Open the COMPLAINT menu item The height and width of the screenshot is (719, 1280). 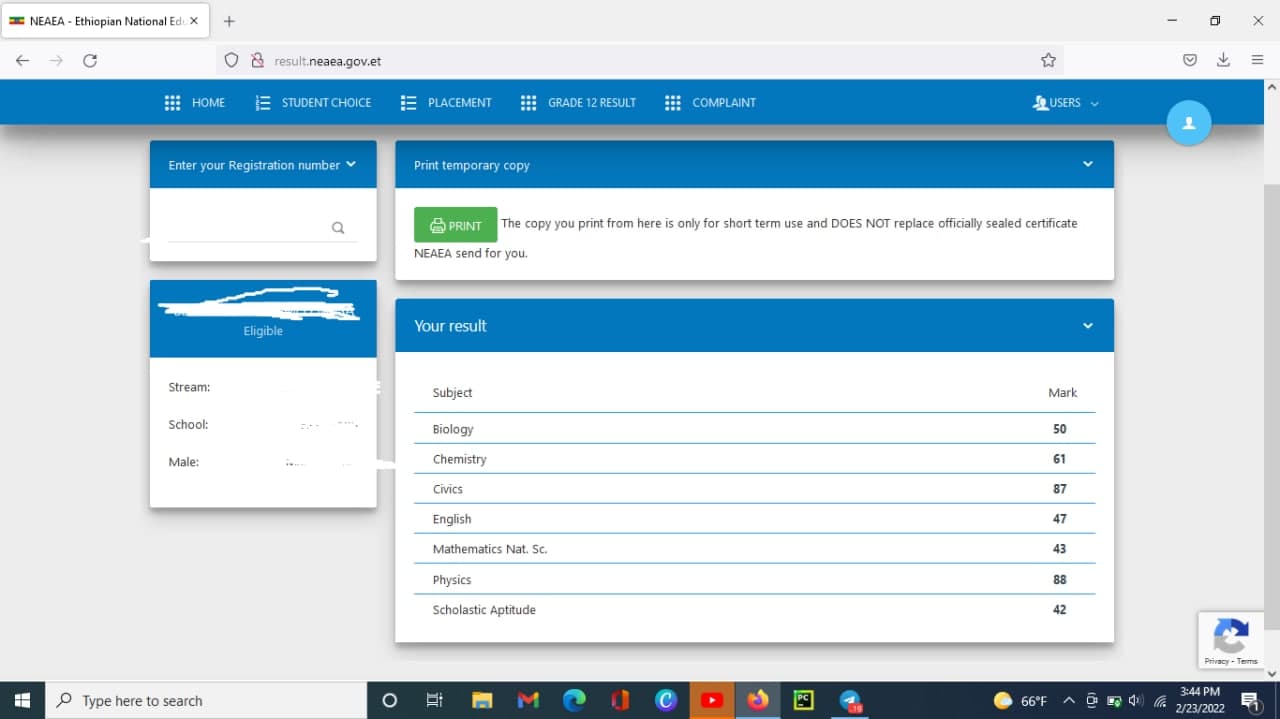click(x=711, y=103)
